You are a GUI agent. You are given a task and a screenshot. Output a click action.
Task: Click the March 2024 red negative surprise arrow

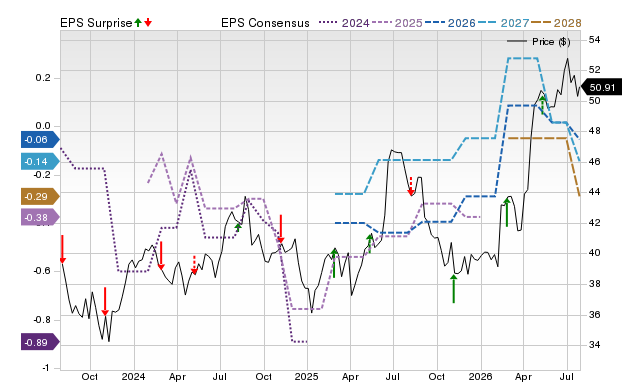tap(161, 255)
